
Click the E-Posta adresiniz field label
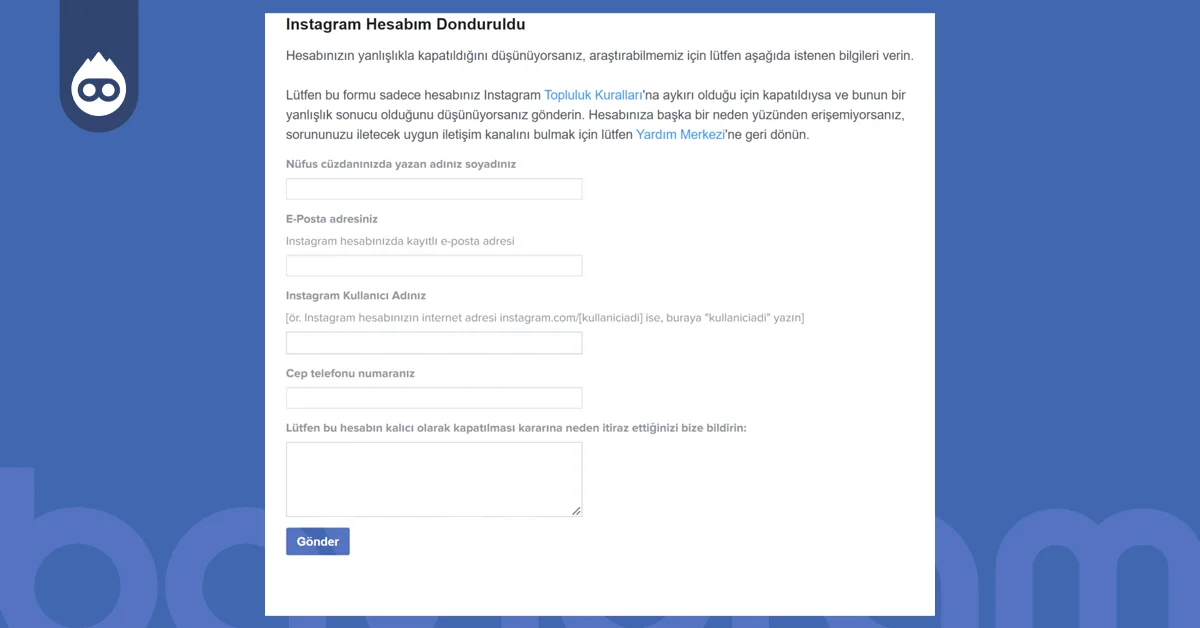tap(332, 218)
